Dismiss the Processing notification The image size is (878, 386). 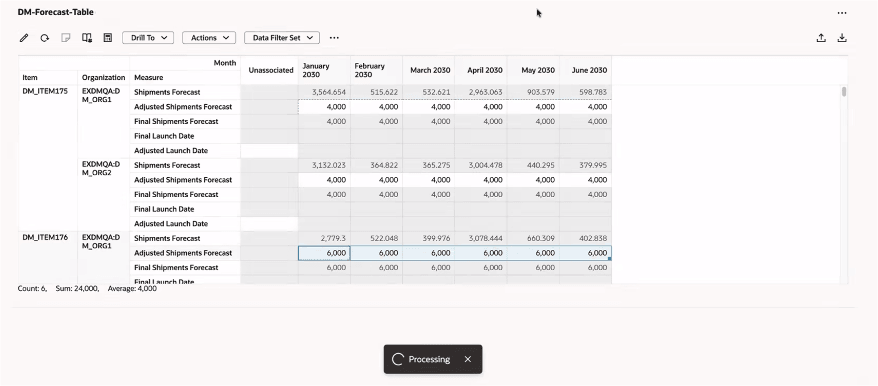click(x=468, y=359)
